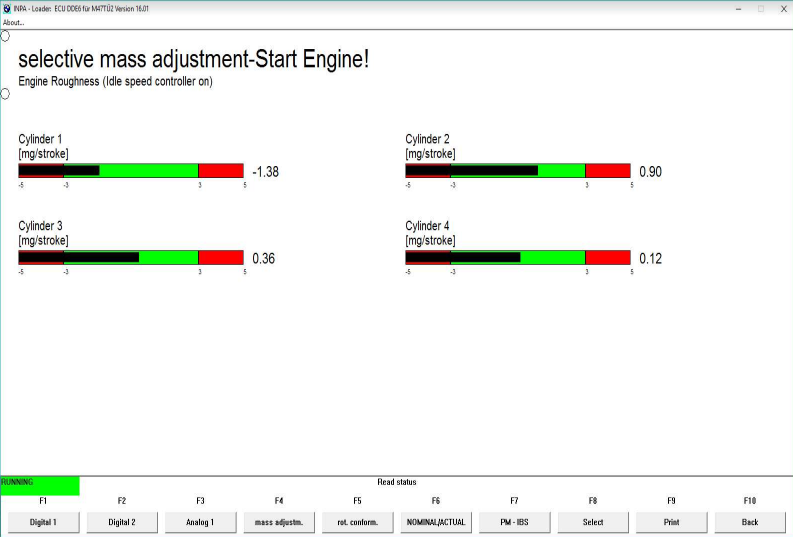Open the PM - IBS function
Screen dimensions: 795x537
[514, 522]
